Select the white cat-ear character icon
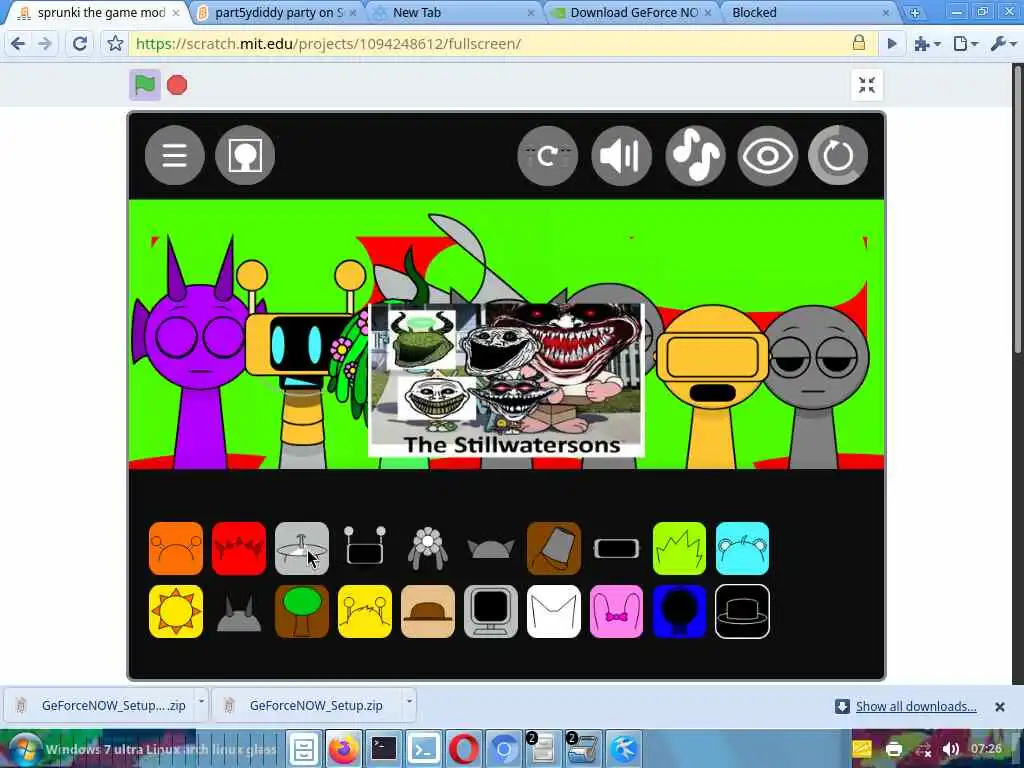 click(554, 612)
